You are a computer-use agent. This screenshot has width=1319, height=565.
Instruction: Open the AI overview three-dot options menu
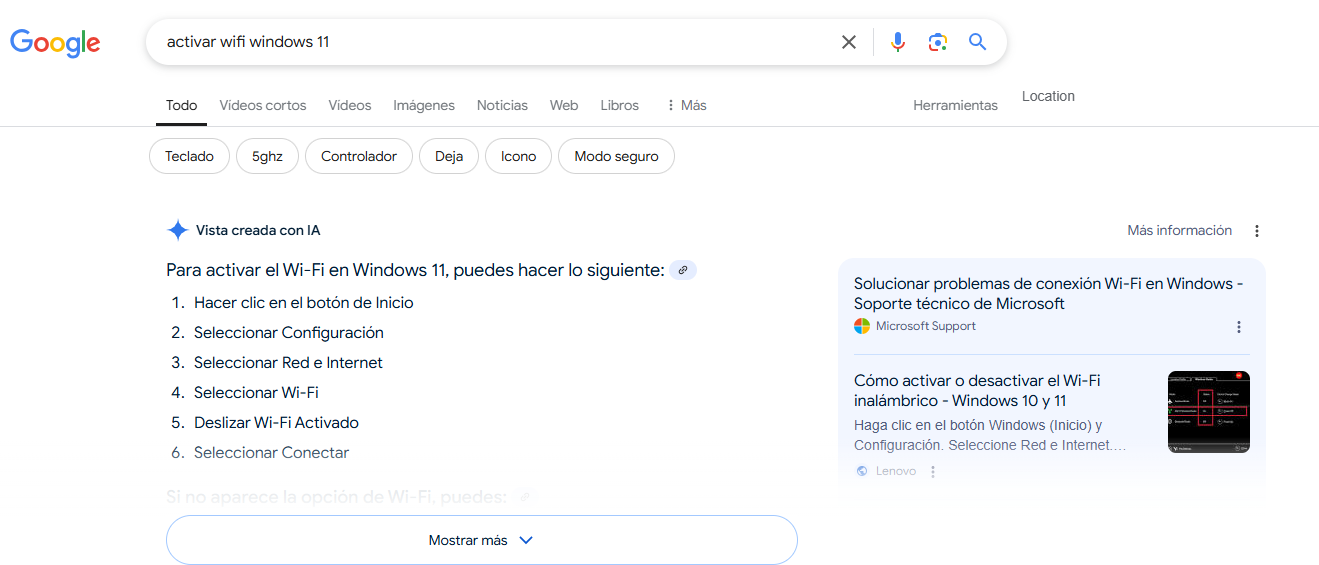click(1257, 231)
